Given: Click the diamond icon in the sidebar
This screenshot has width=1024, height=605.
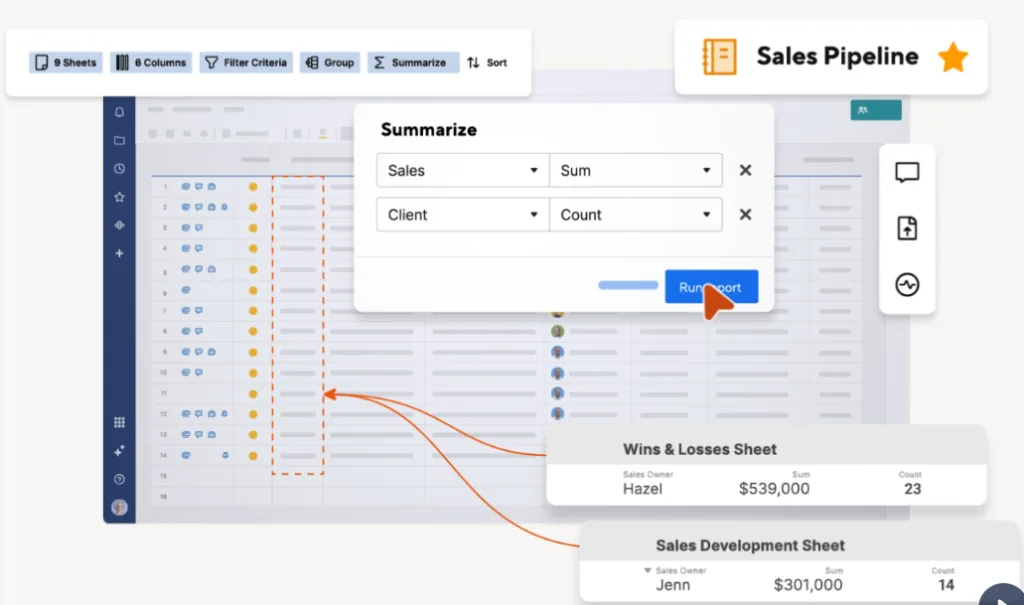Looking at the screenshot, I should coord(120,225).
